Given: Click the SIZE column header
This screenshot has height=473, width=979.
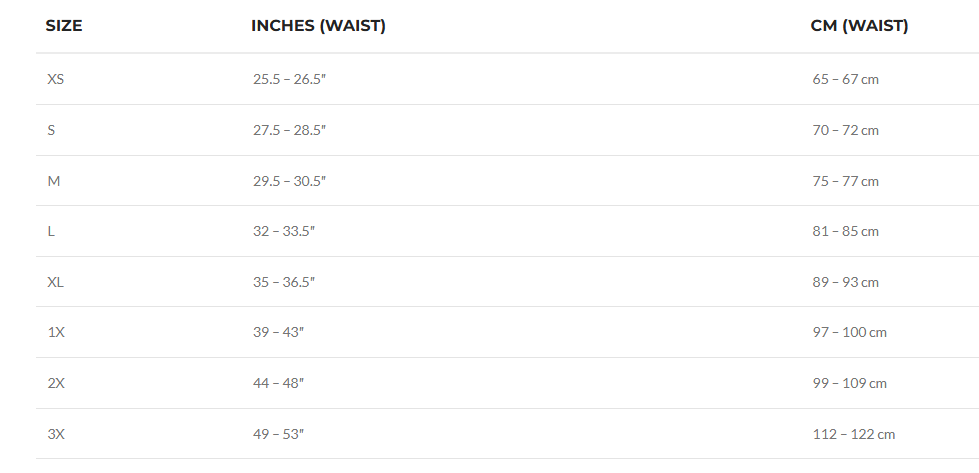Looking at the screenshot, I should pos(64,26).
